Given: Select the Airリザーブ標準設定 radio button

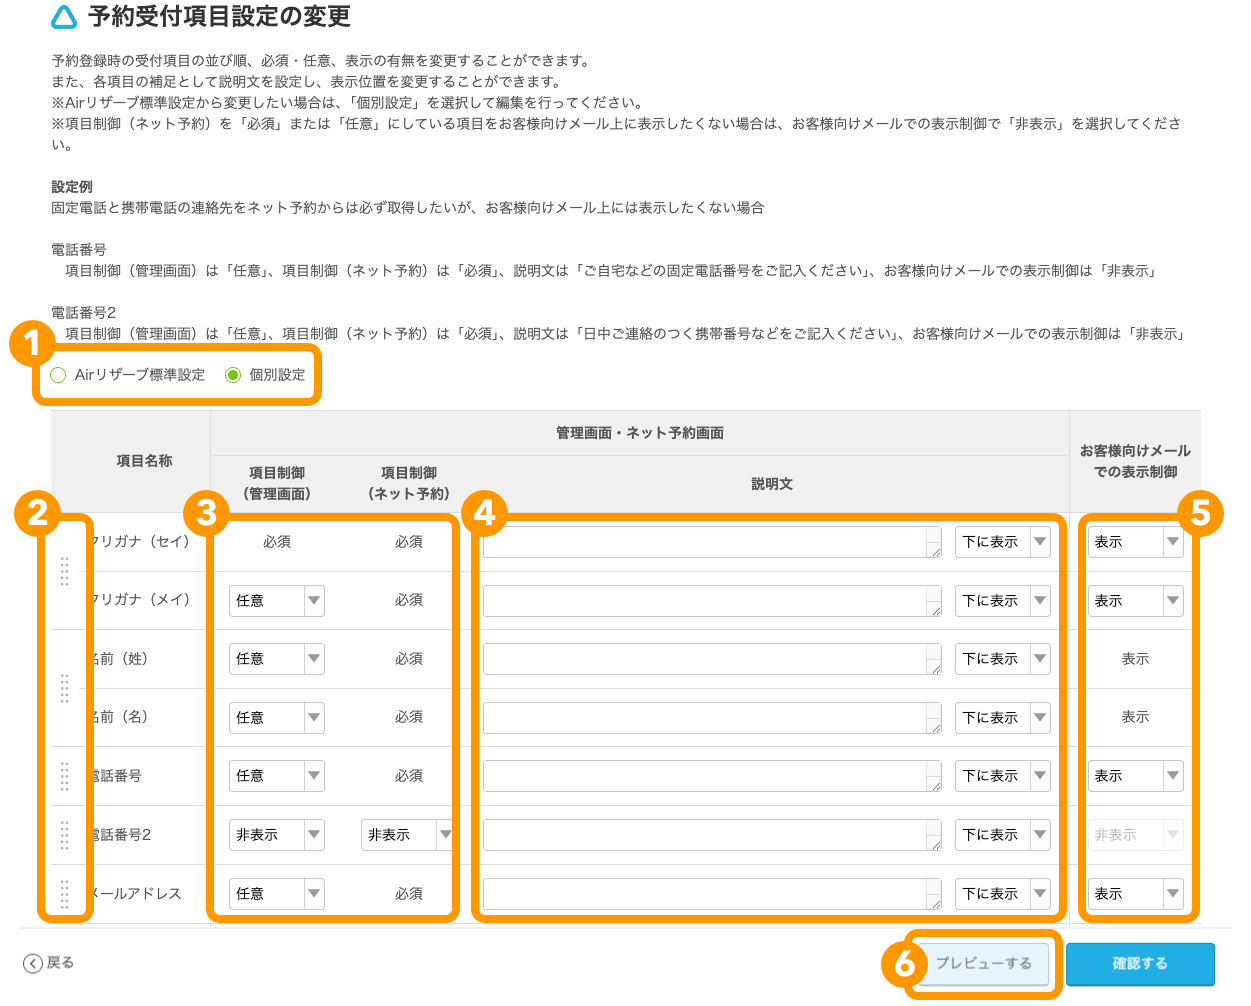Looking at the screenshot, I should (x=57, y=375).
